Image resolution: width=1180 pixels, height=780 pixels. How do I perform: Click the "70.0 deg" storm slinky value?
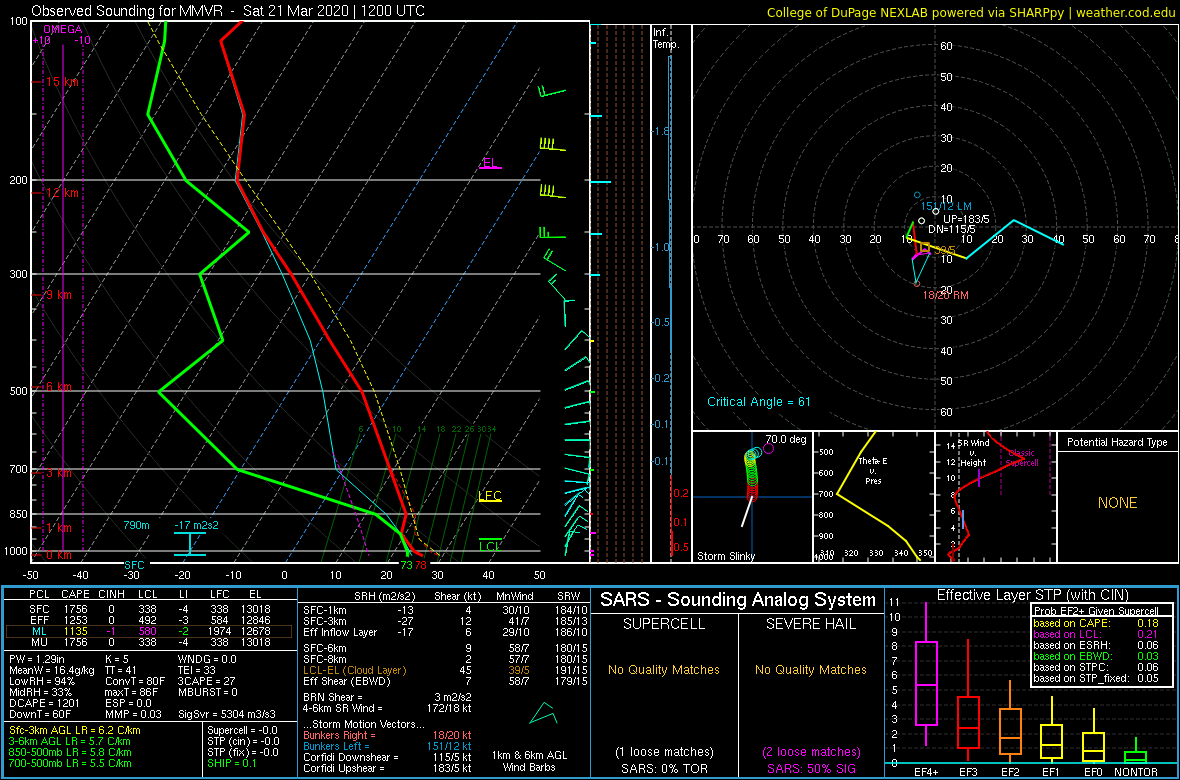[786, 438]
